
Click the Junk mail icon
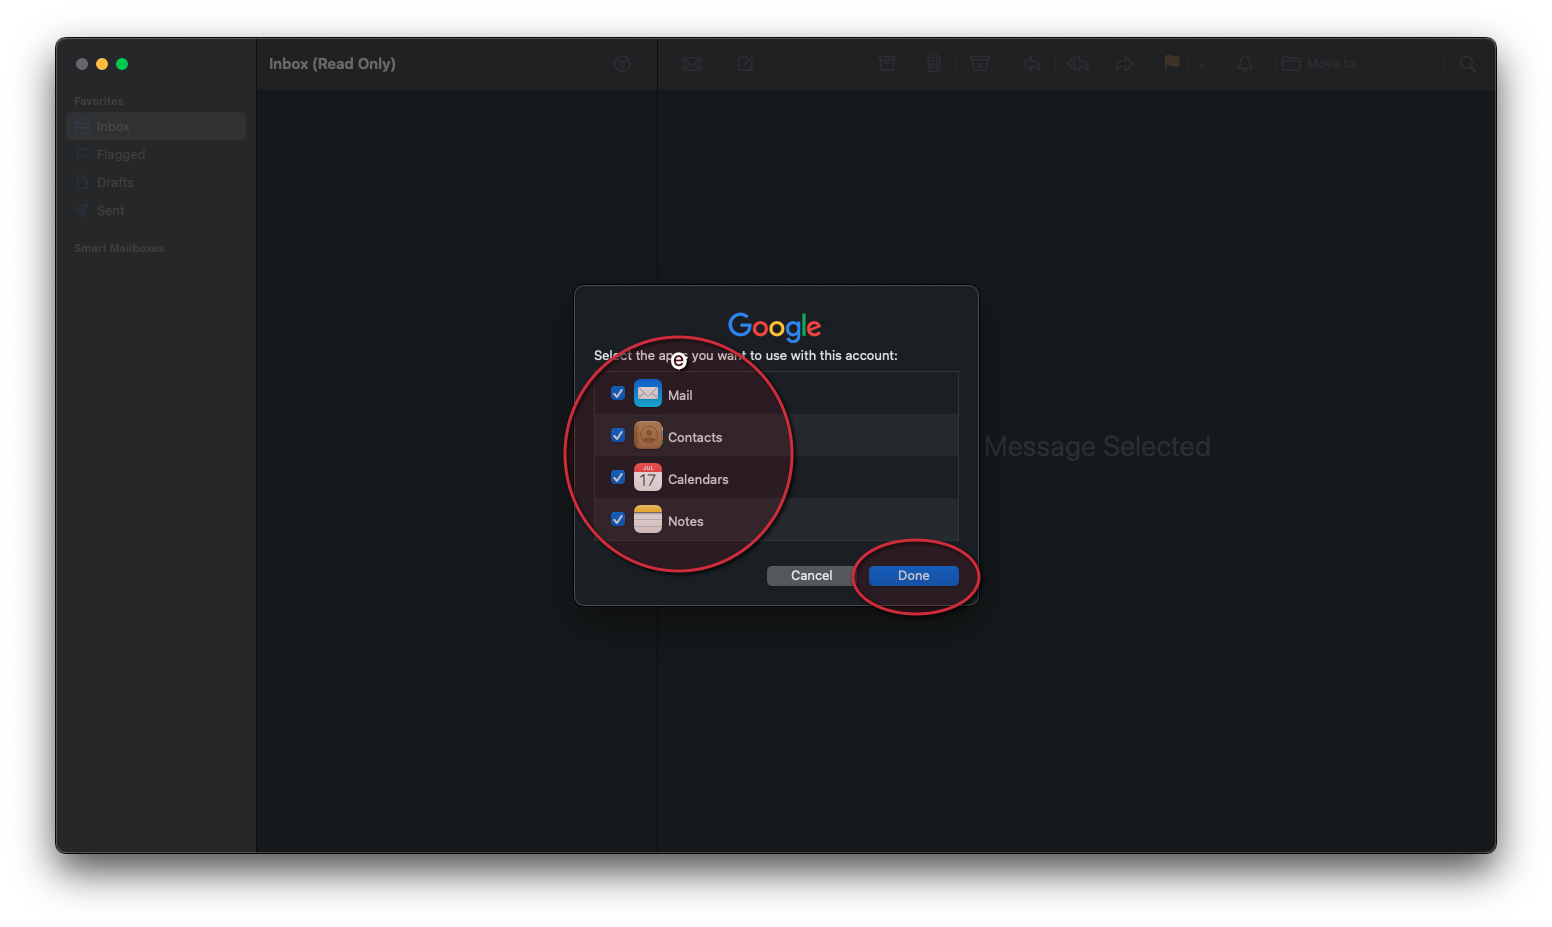pyautogui.click(x=980, y=64)
